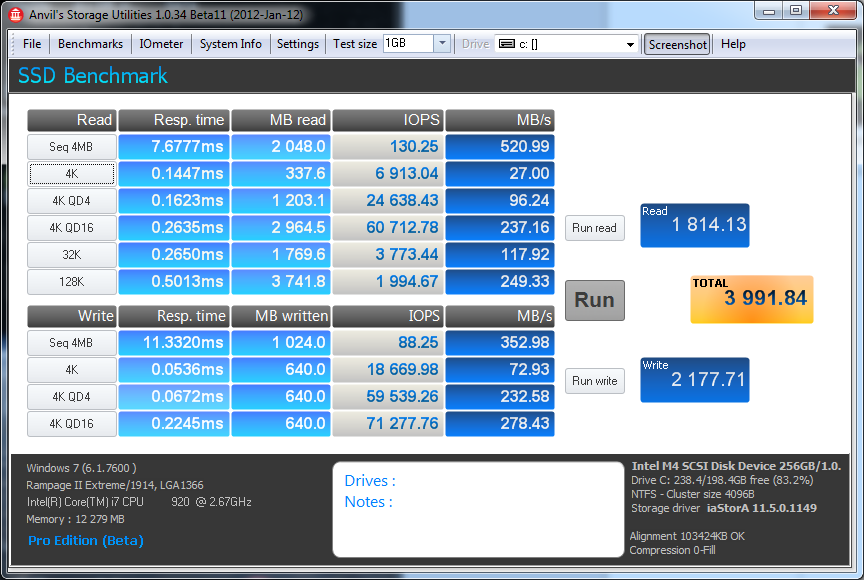Click the 24 638.43 IOPS value

coord(388,200)
